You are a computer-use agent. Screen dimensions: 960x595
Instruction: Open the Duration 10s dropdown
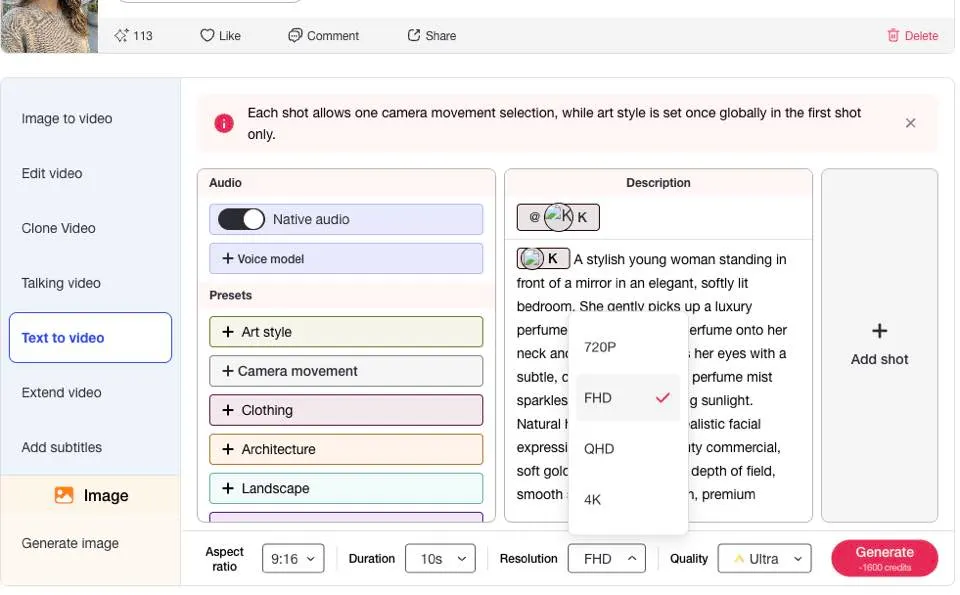[440, 559]
